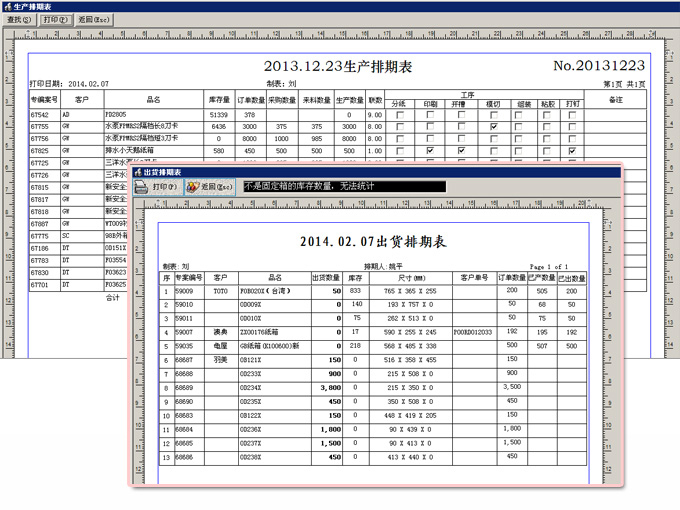Check the 分纸 box for order 6T542
Screen dimensions: 680x510
[400, 115]
